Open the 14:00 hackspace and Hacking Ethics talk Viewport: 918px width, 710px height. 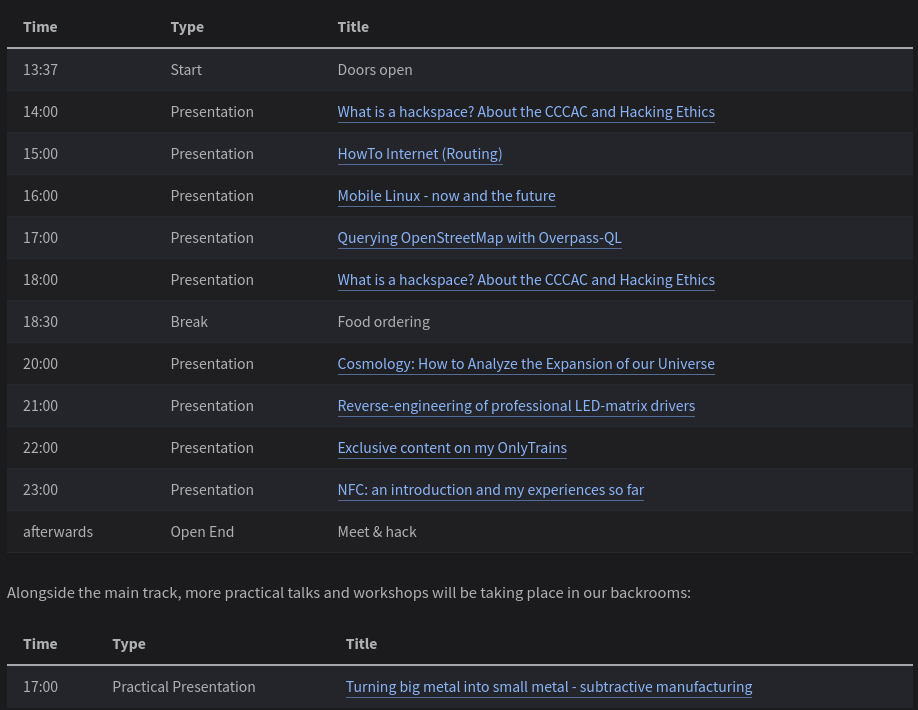pos(526,112)
